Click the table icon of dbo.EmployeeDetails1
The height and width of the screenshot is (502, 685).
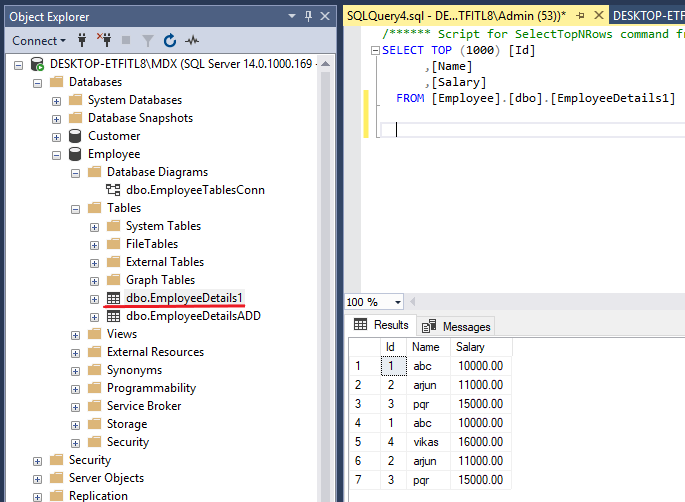113,298
